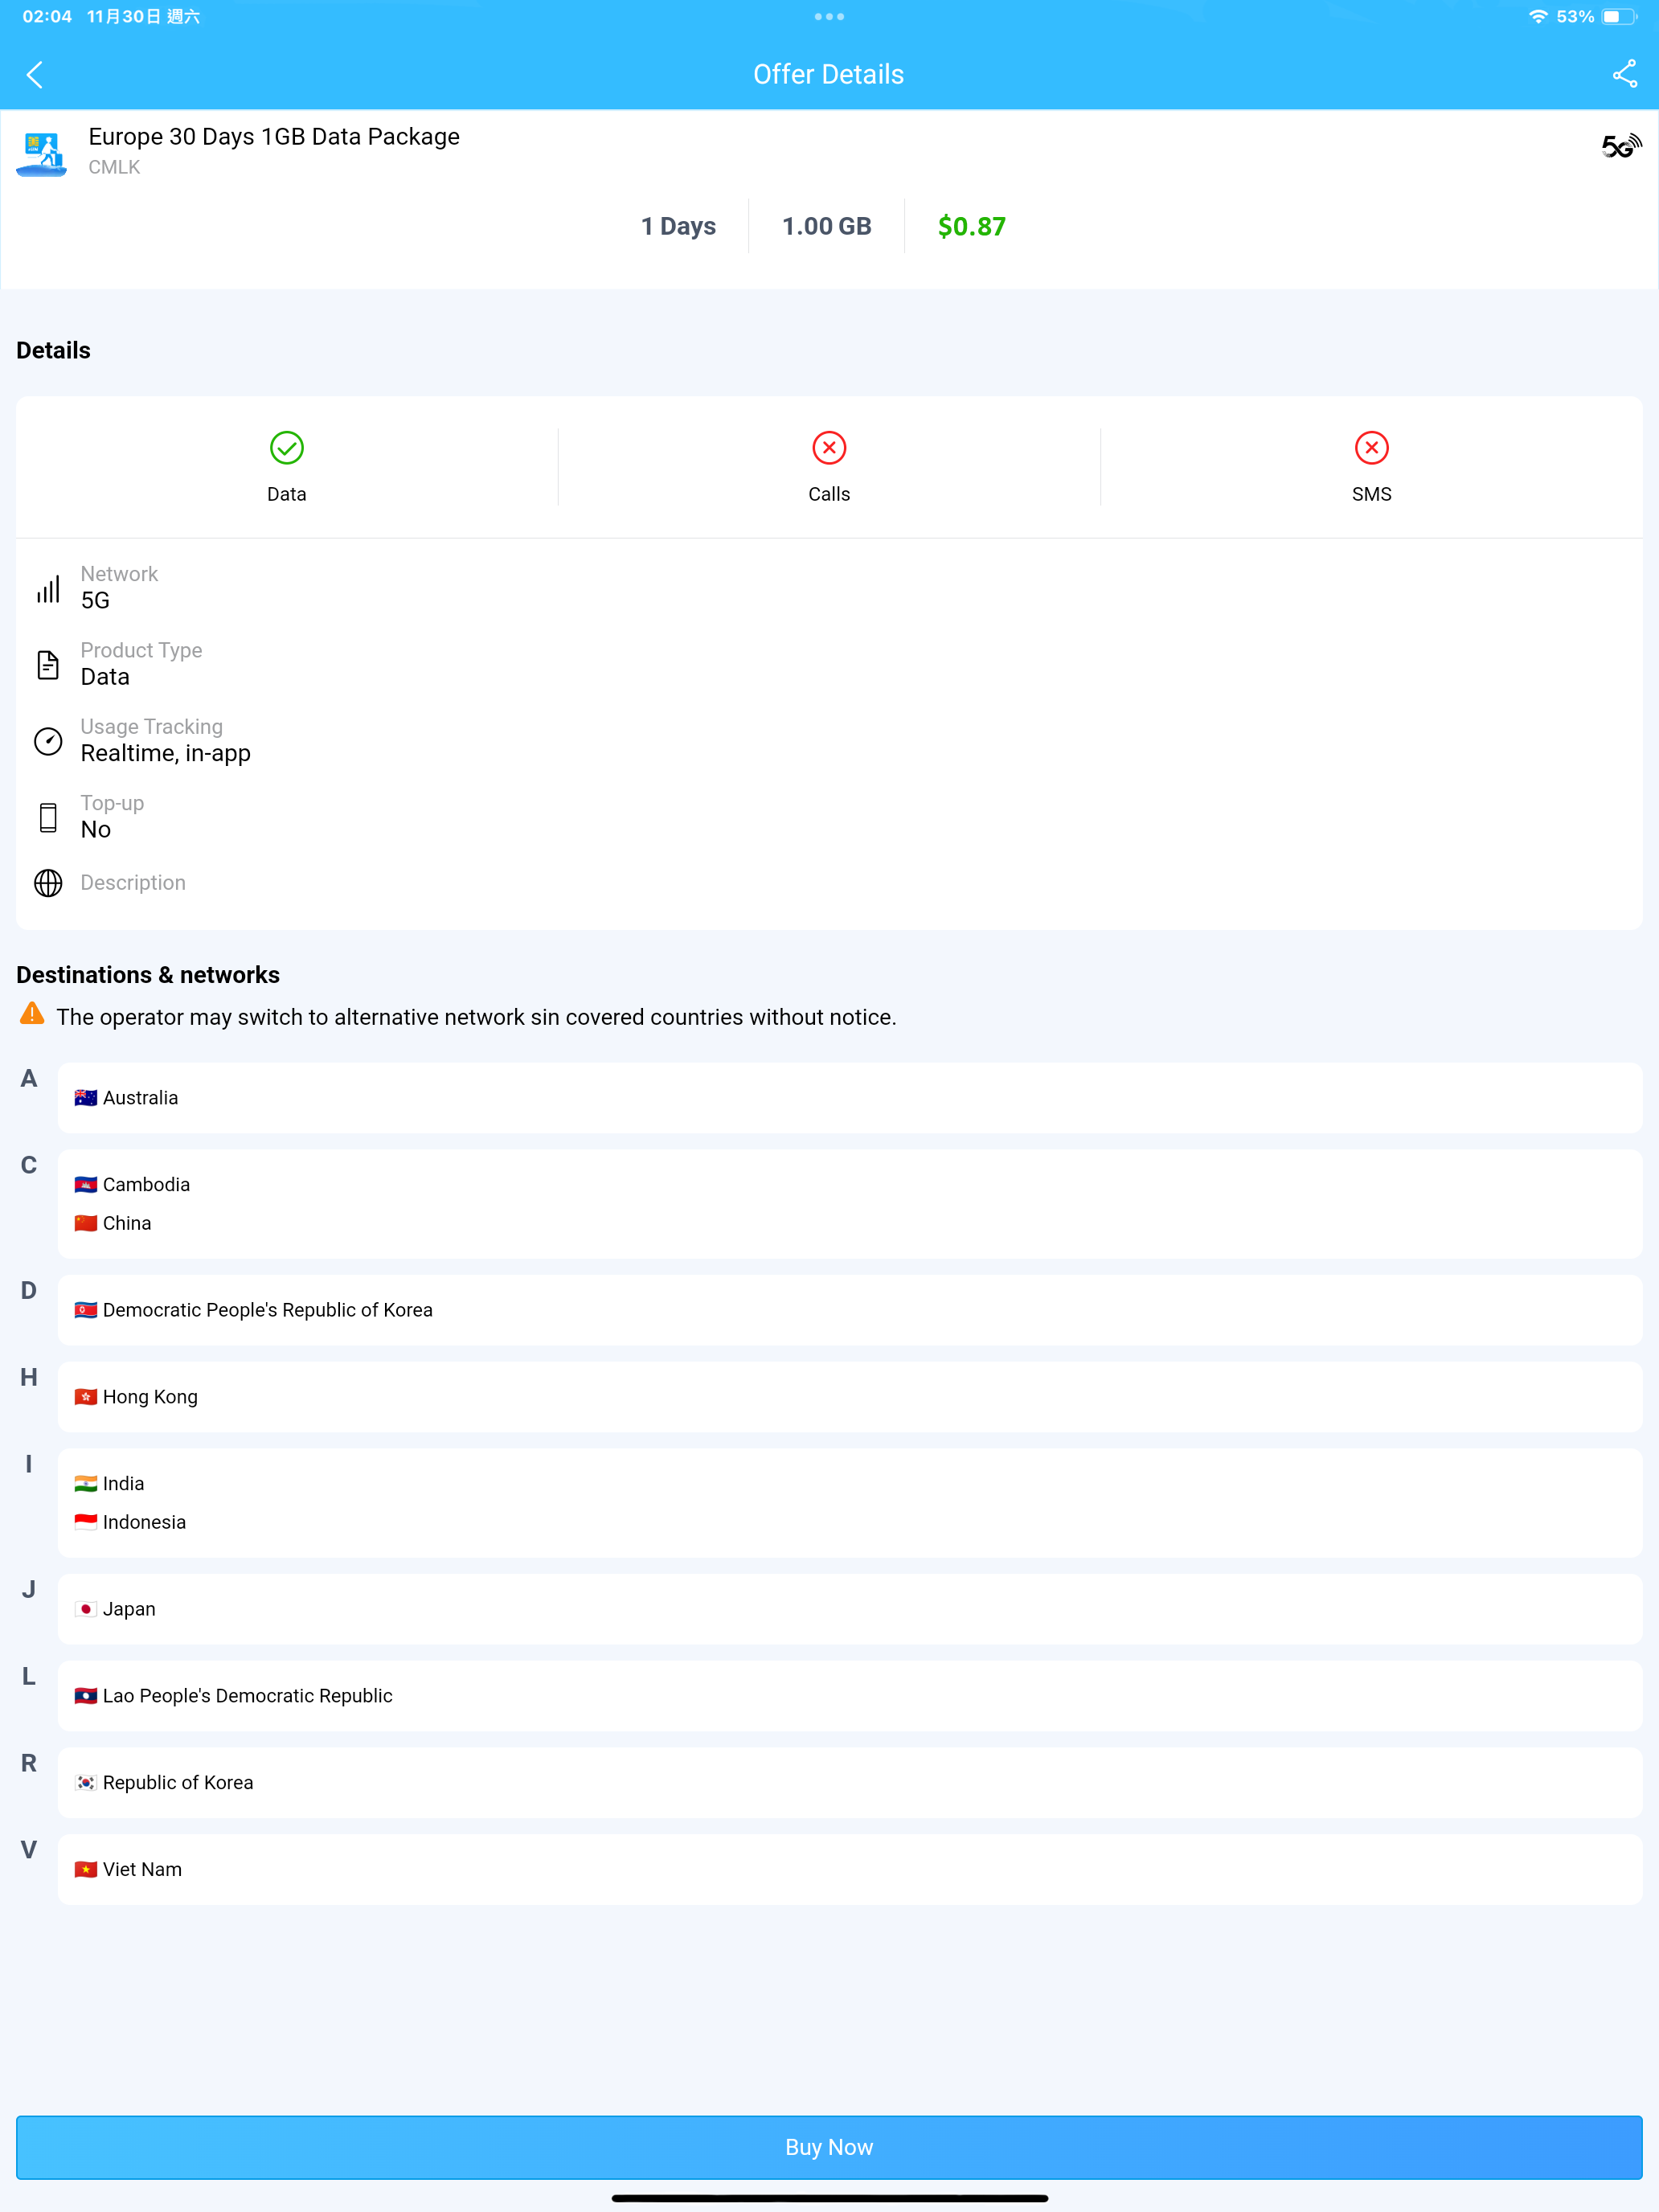Tap the Usage Tracking gauge icon

[48, 741]
